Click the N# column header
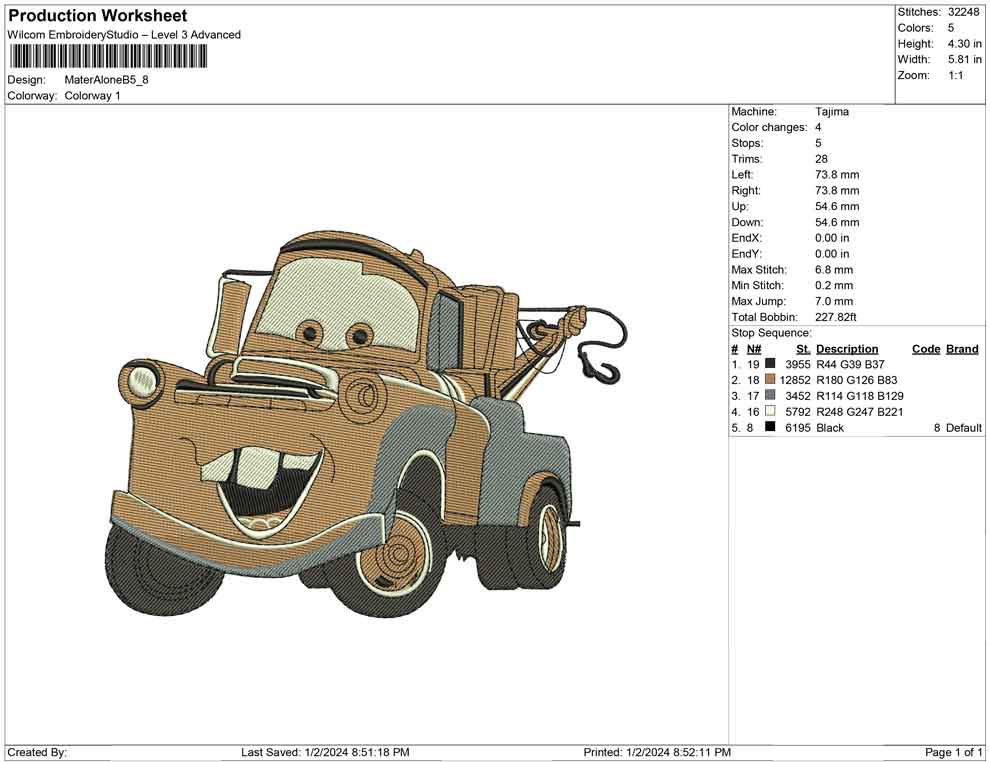990x762 pixels. 754,349
